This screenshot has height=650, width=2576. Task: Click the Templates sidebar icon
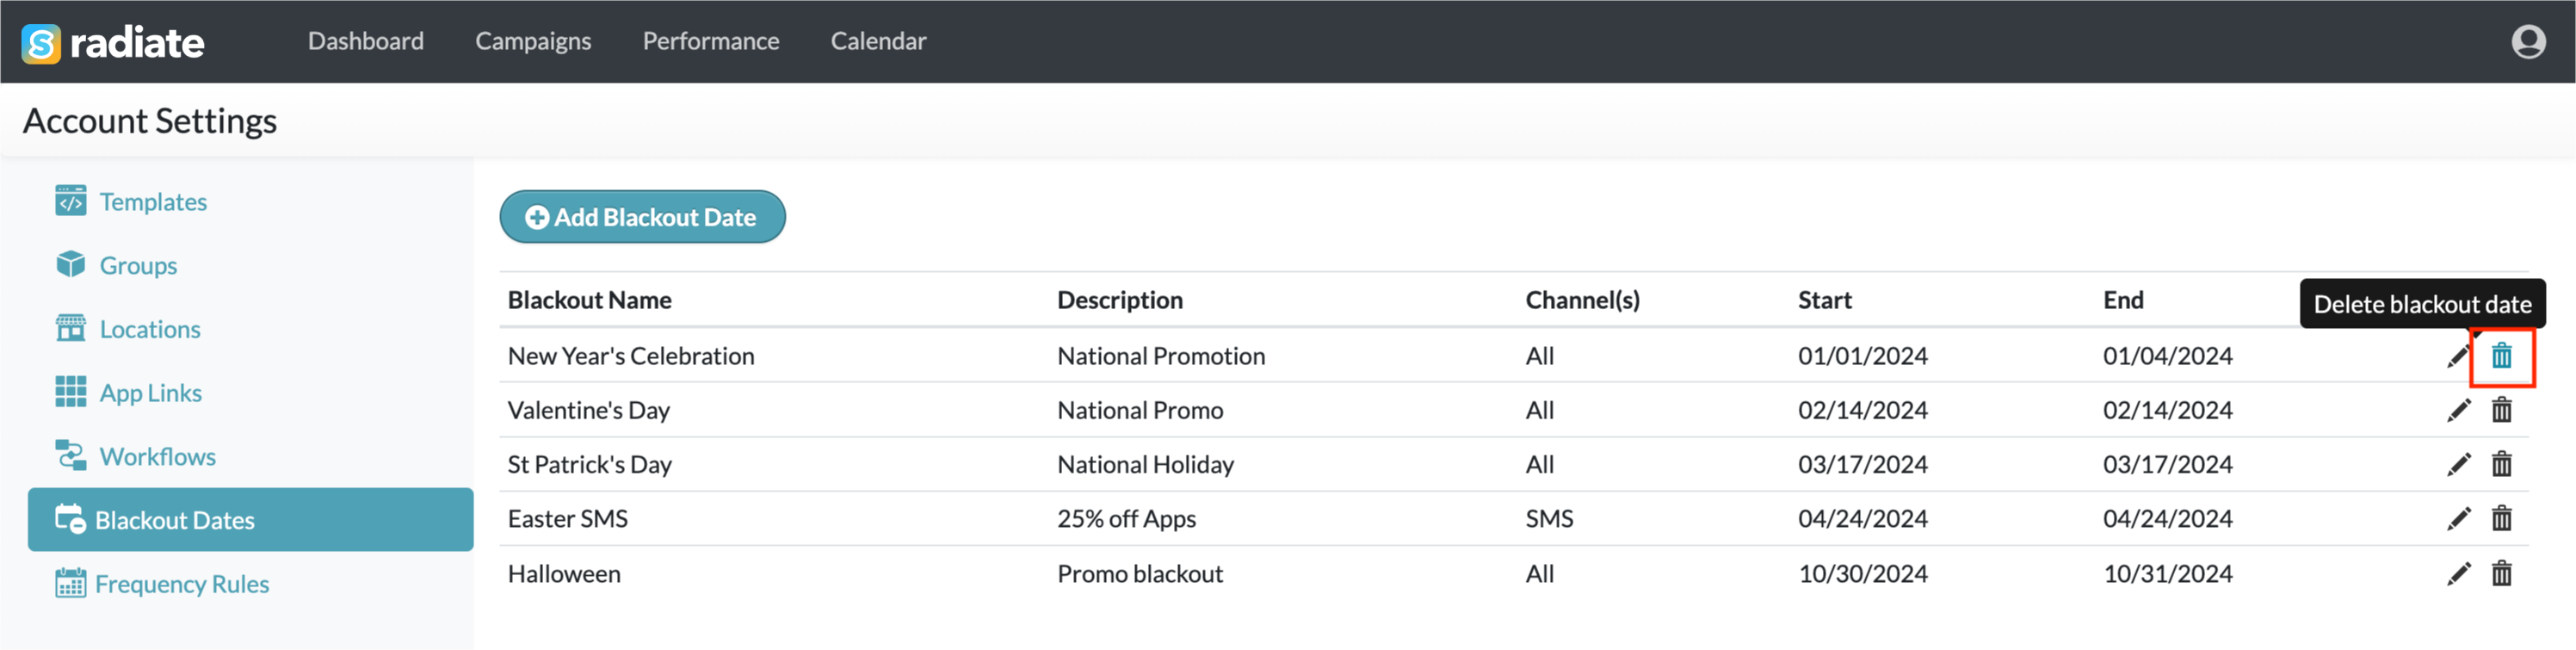(x=70, y=201)
